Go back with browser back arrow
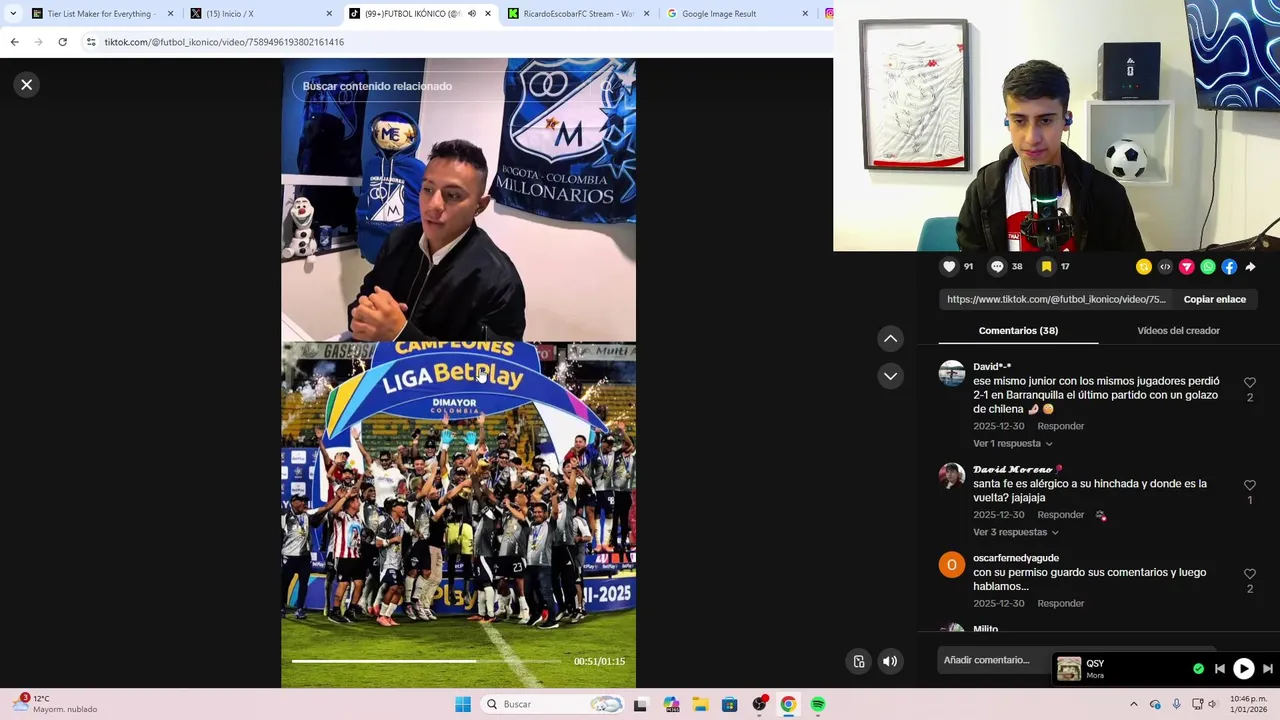Screen dimensions: 1280x720 (14, 42)
